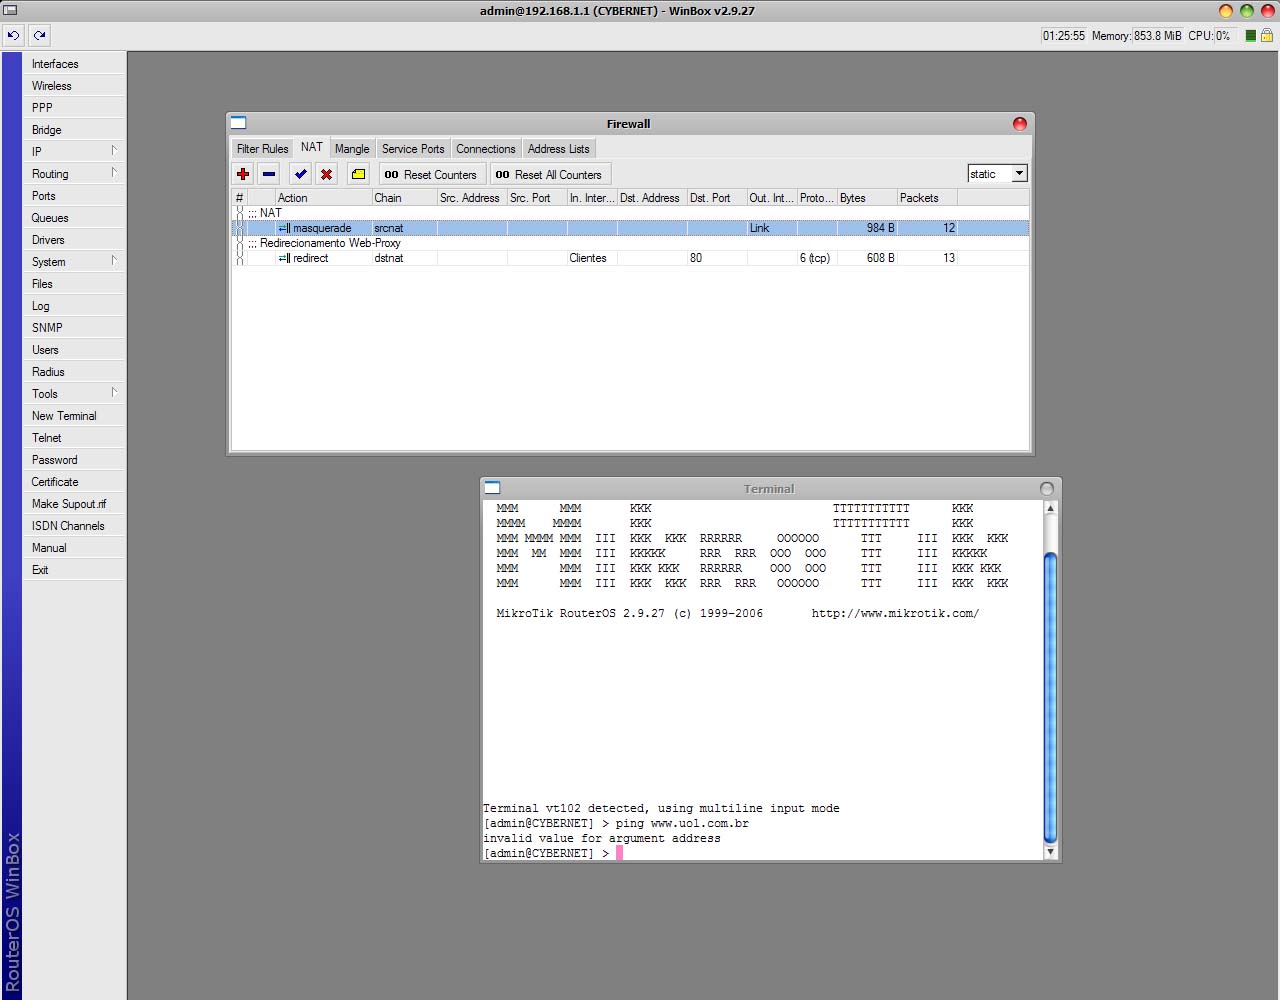Open Make Supout.rif in the sidebar
1280x1000 pixels.
click(x=75, y=504)
